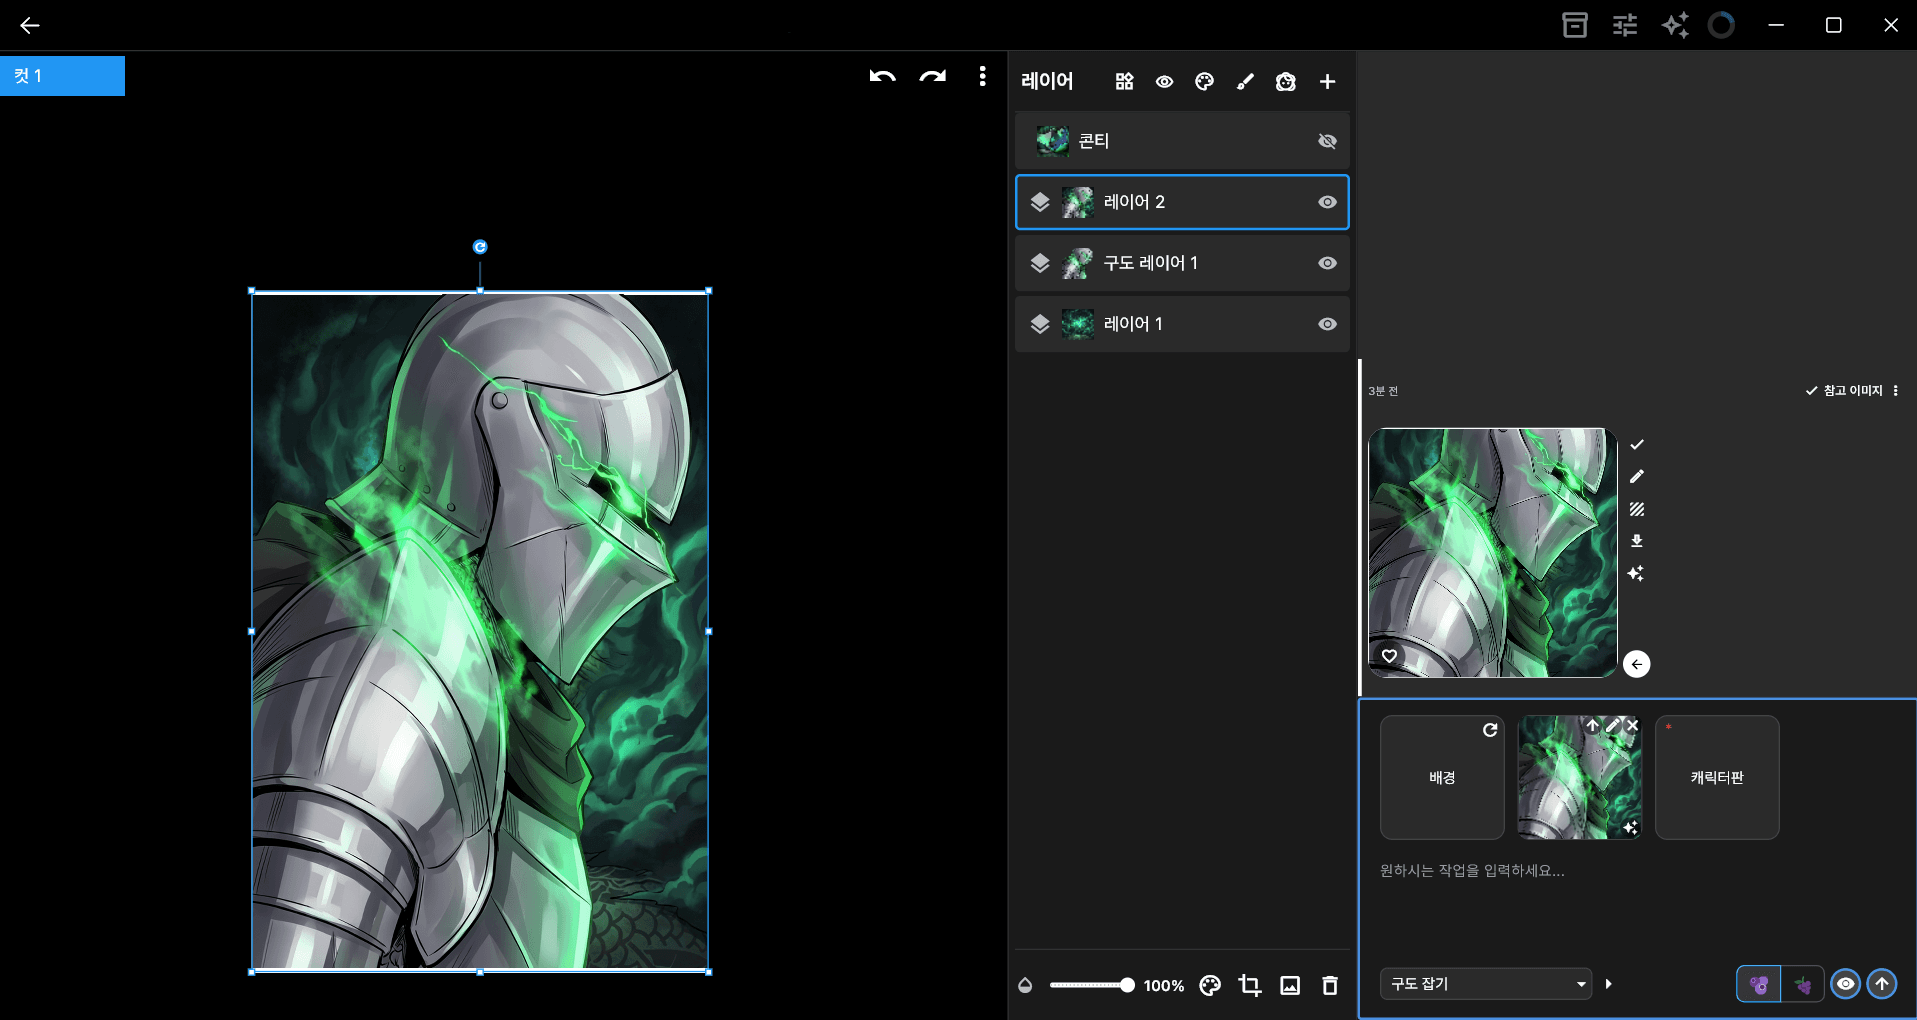Hide 레이어 2 with its eye icon
The image size is (1917, 1020).
[1327, 202]
